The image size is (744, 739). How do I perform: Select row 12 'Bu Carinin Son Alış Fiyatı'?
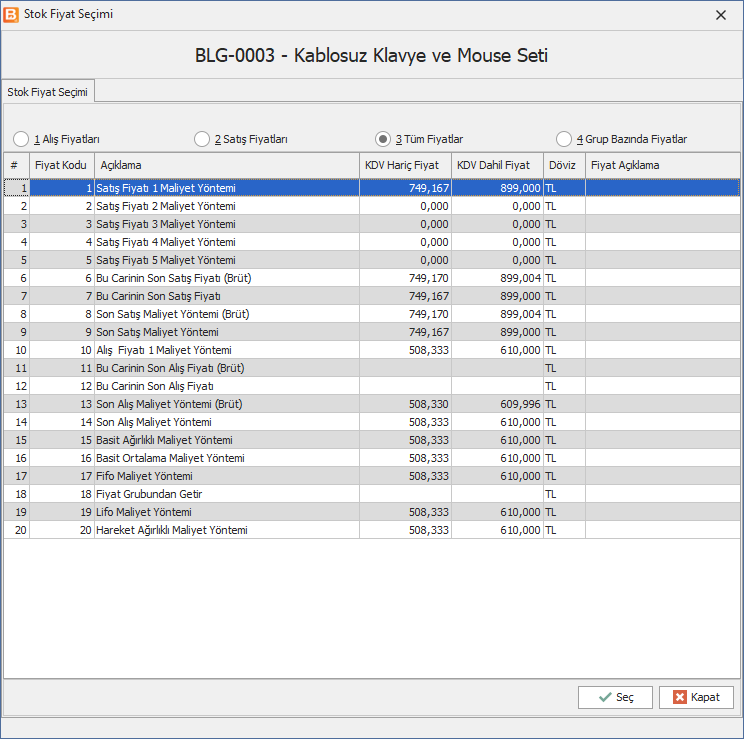click(x=372, y=386)
